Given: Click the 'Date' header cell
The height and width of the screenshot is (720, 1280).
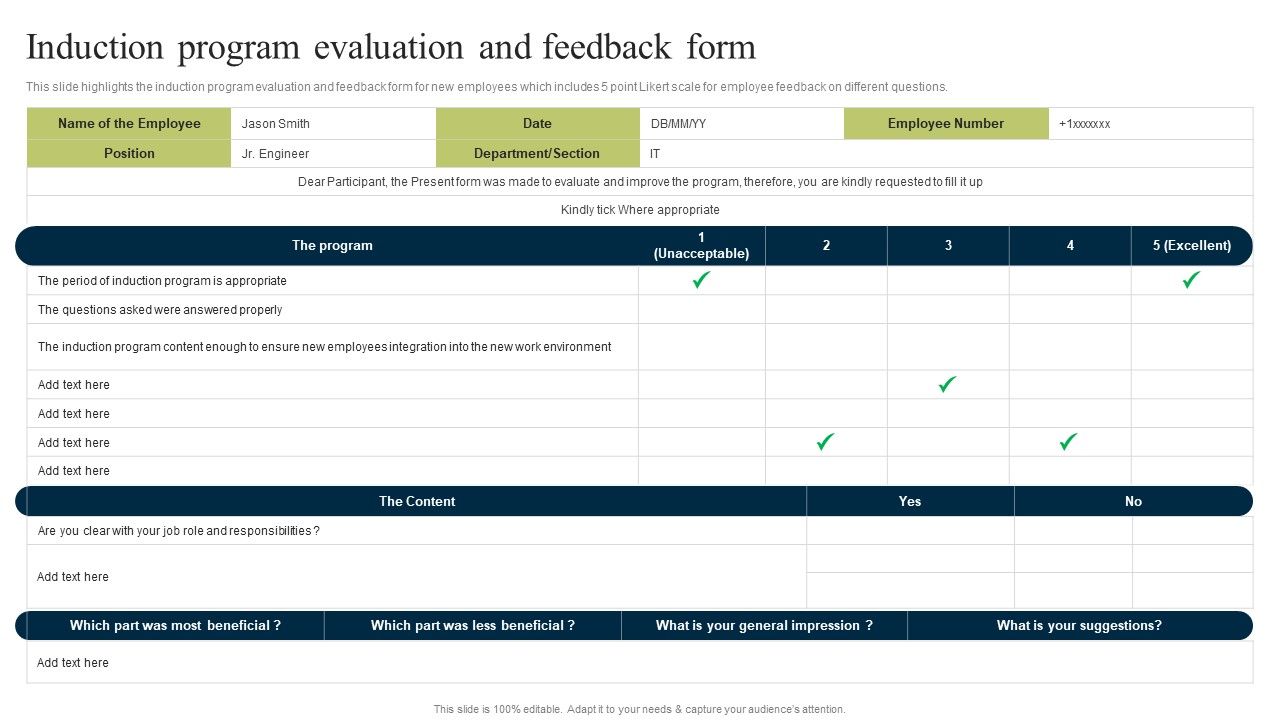Looking at the screenshot, I should 537,124.
